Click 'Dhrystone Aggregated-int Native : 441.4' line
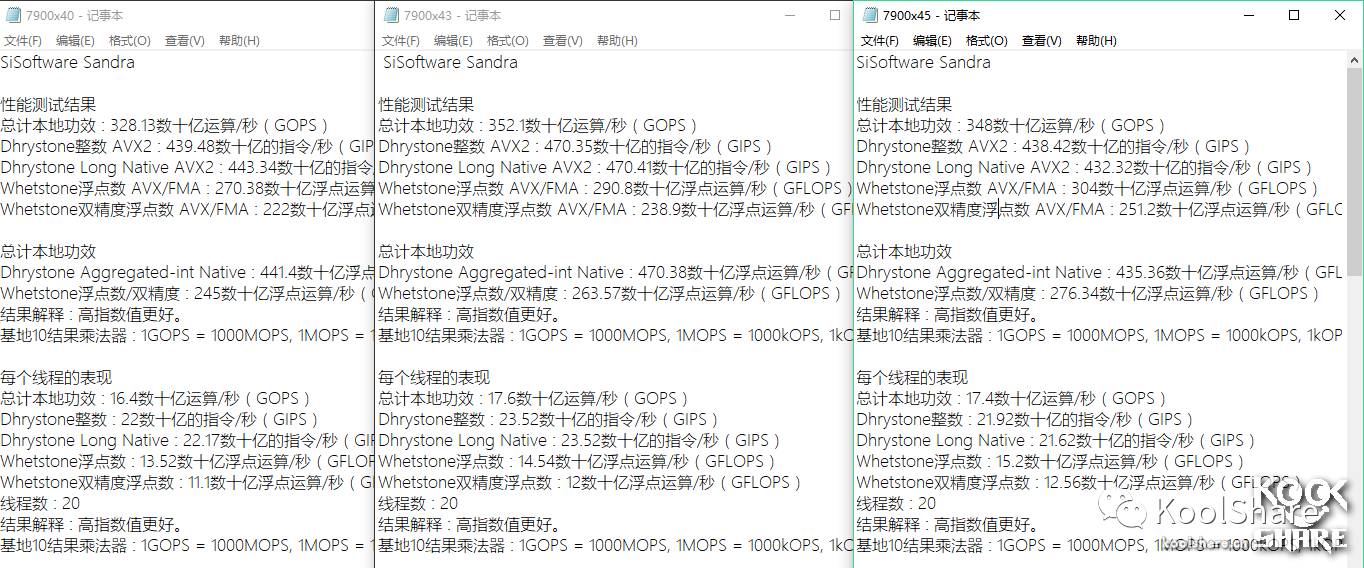Viewport: 1364px width, 568px height. coord(187,272)
